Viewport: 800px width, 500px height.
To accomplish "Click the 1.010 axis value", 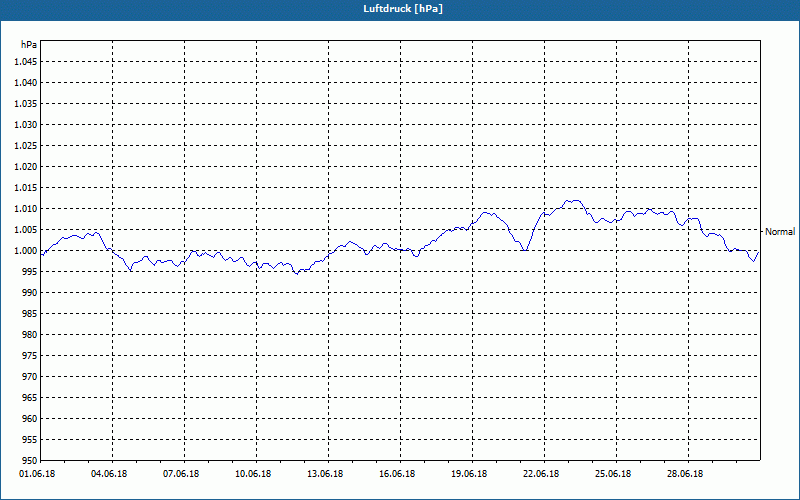I will pyautogui.click(x=26, y=209).
